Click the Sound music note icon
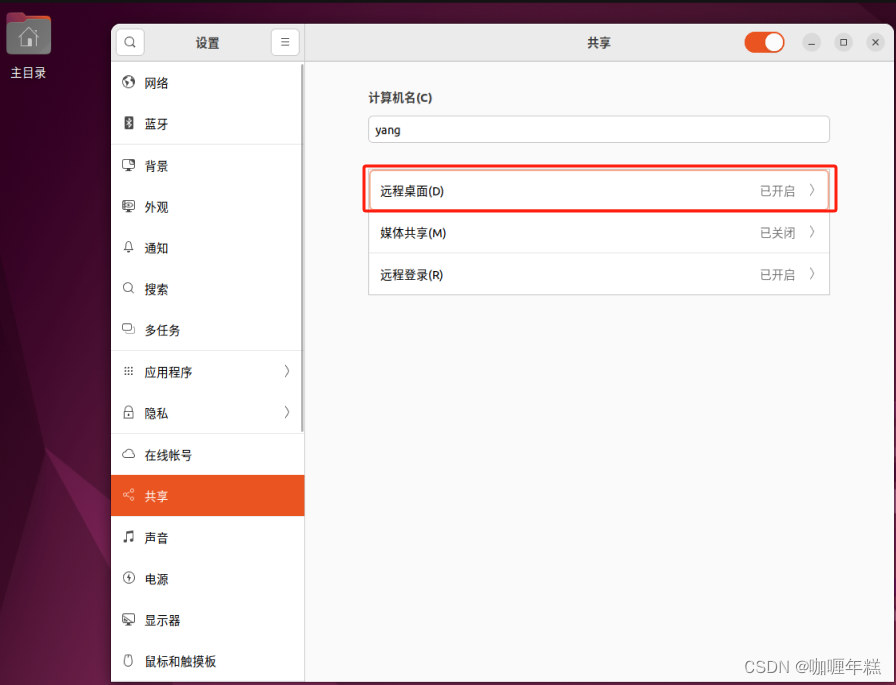Image resolution: width=896 pixels, height=685 pixels. pos(129,536)
